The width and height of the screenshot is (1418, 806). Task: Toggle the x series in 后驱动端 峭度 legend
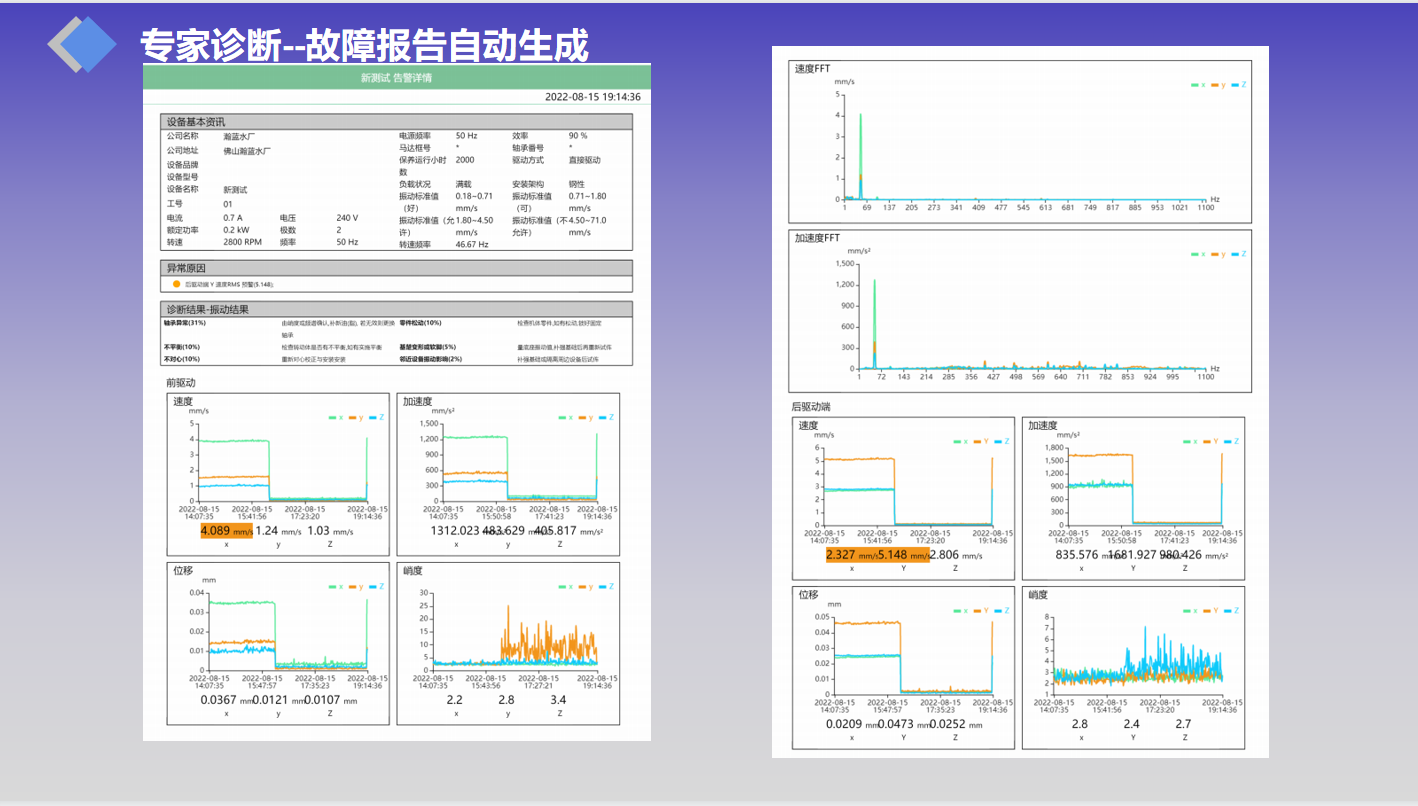(x=1188, y=610)
